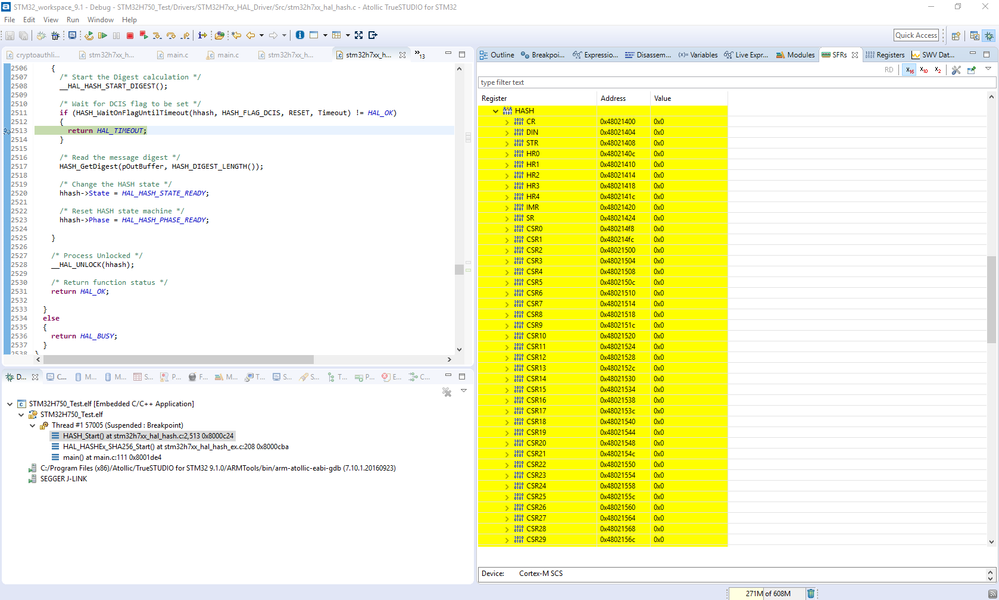Click the editor horizontal scrollbar
The height and width of the screenshot is (600, 999).
point(178,359)
